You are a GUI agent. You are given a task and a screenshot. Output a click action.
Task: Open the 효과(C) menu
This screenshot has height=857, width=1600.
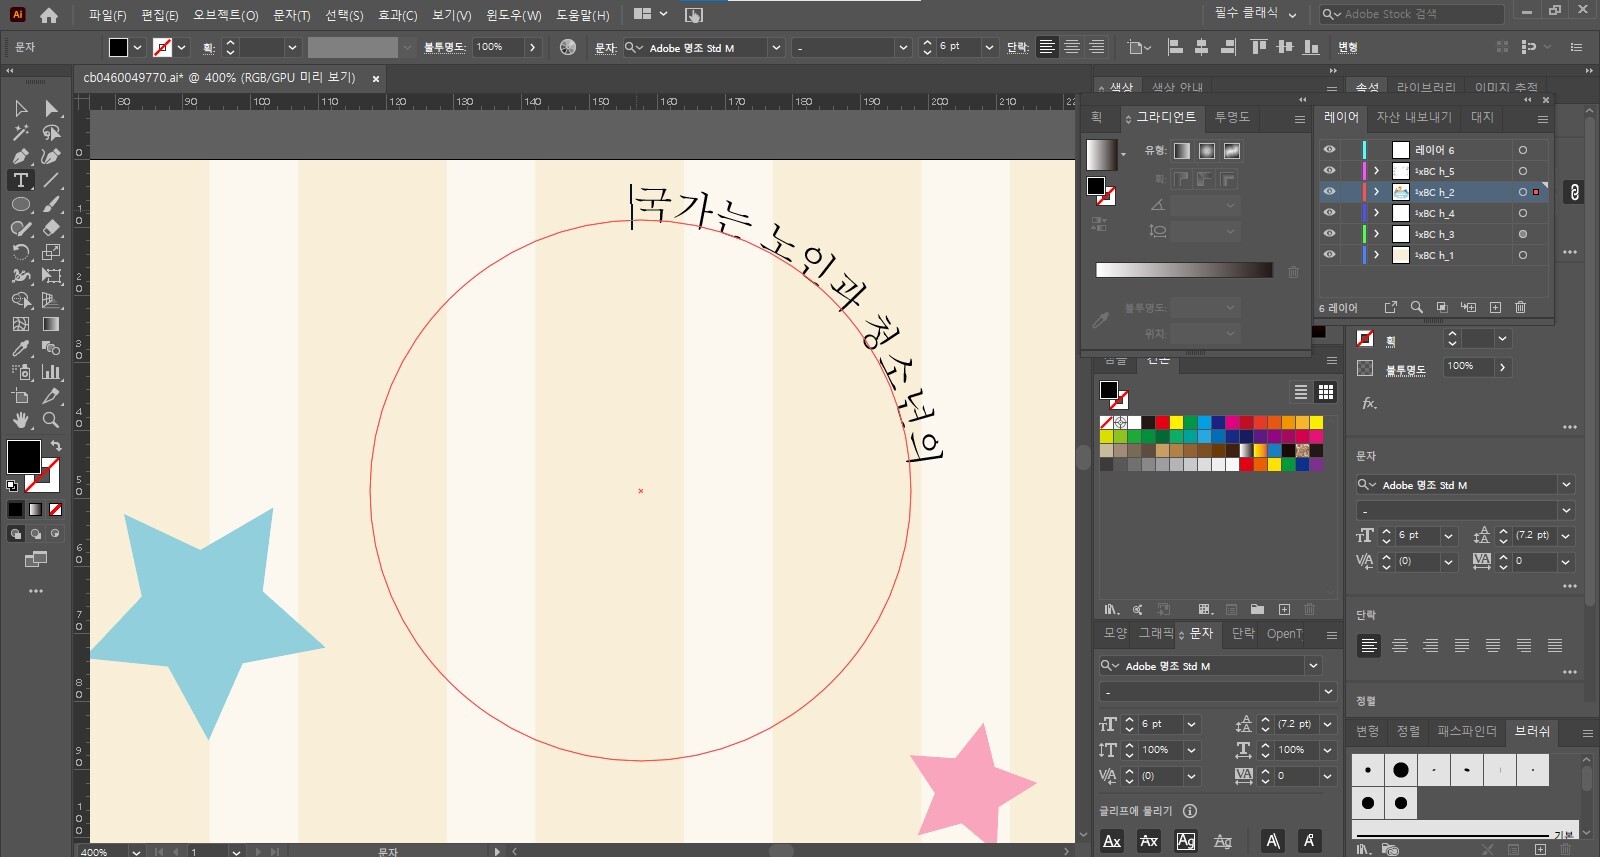397,15
